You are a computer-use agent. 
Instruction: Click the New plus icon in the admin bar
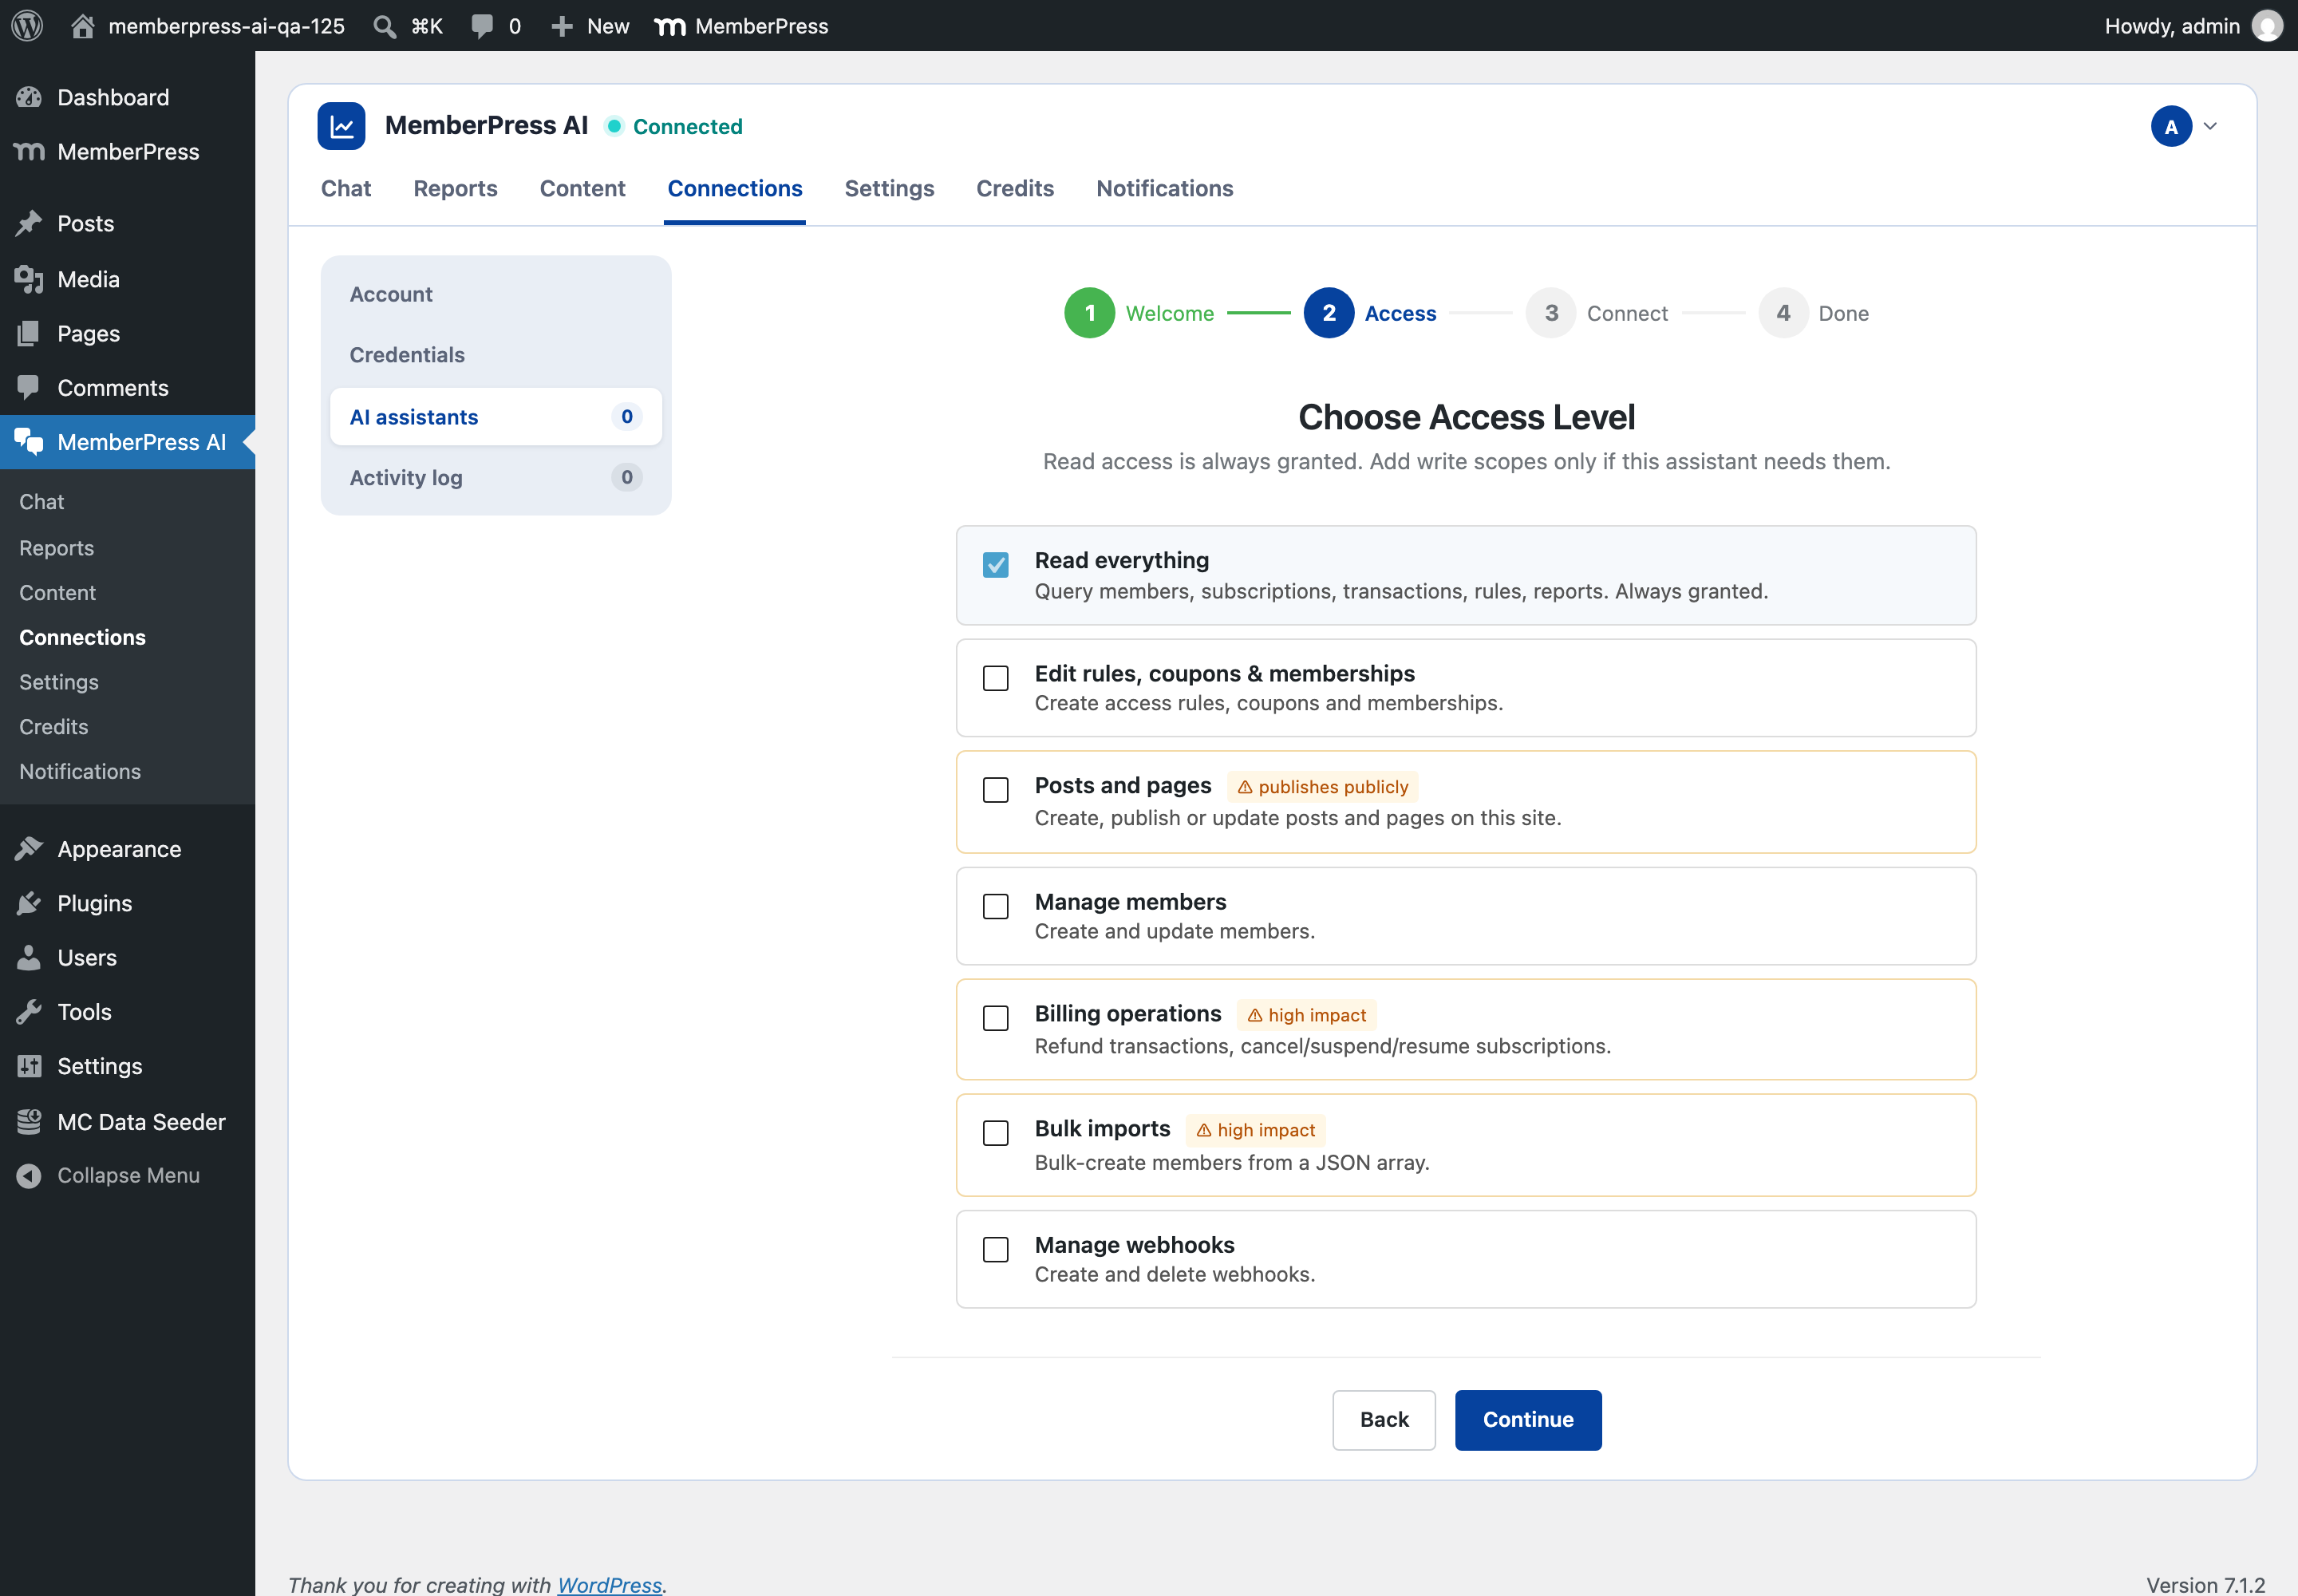[x=562, y=26]
